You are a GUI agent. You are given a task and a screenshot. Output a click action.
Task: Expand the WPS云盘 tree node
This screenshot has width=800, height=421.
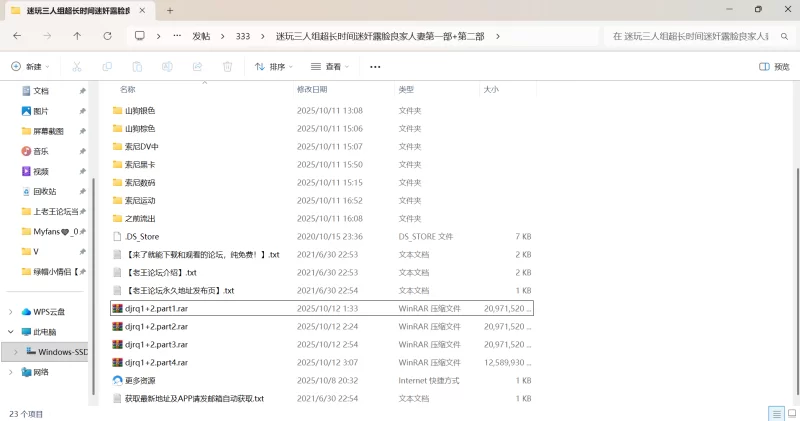click(x=11, y=312)
